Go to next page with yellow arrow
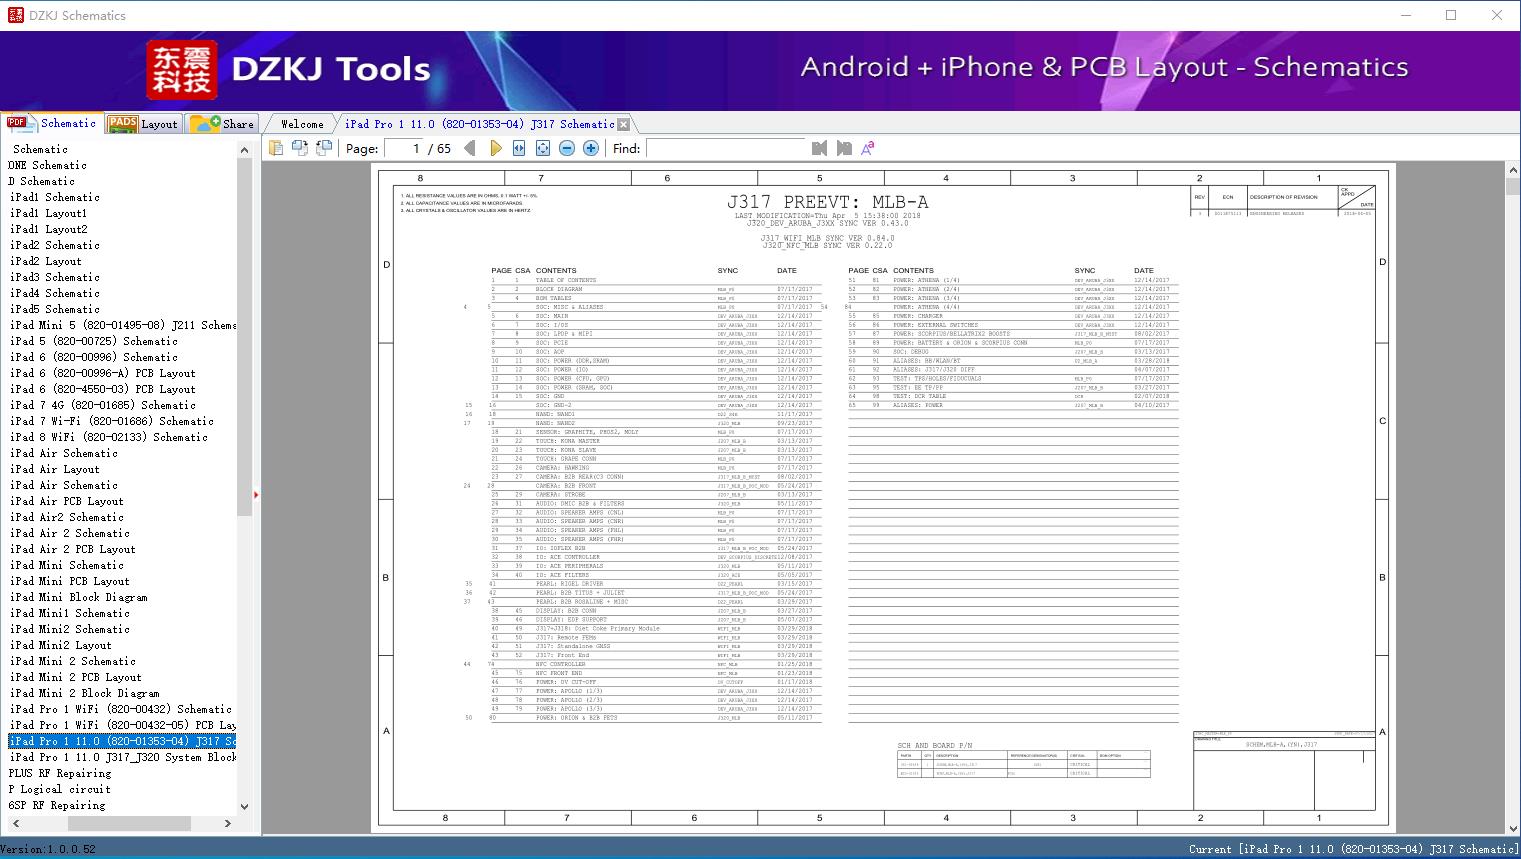Image resolution: width=1521 pixels, height=859 pixels. [495, 148]
